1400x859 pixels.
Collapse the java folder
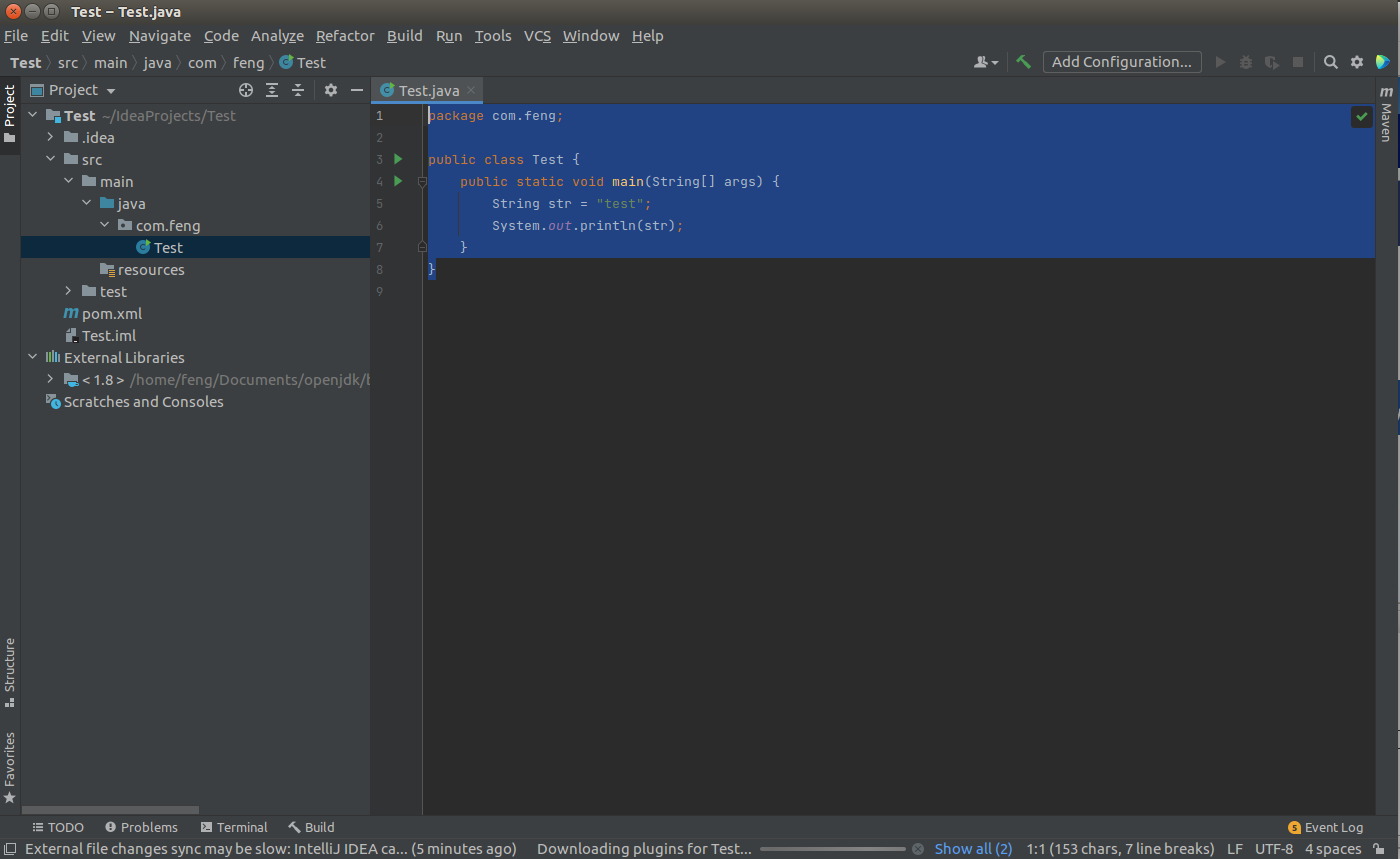point(87,204)
